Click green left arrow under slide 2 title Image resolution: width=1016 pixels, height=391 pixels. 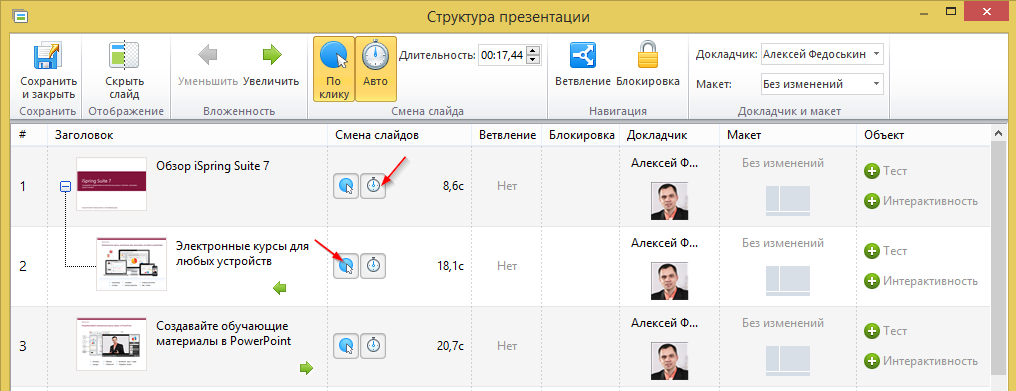[x=280, y=289]
